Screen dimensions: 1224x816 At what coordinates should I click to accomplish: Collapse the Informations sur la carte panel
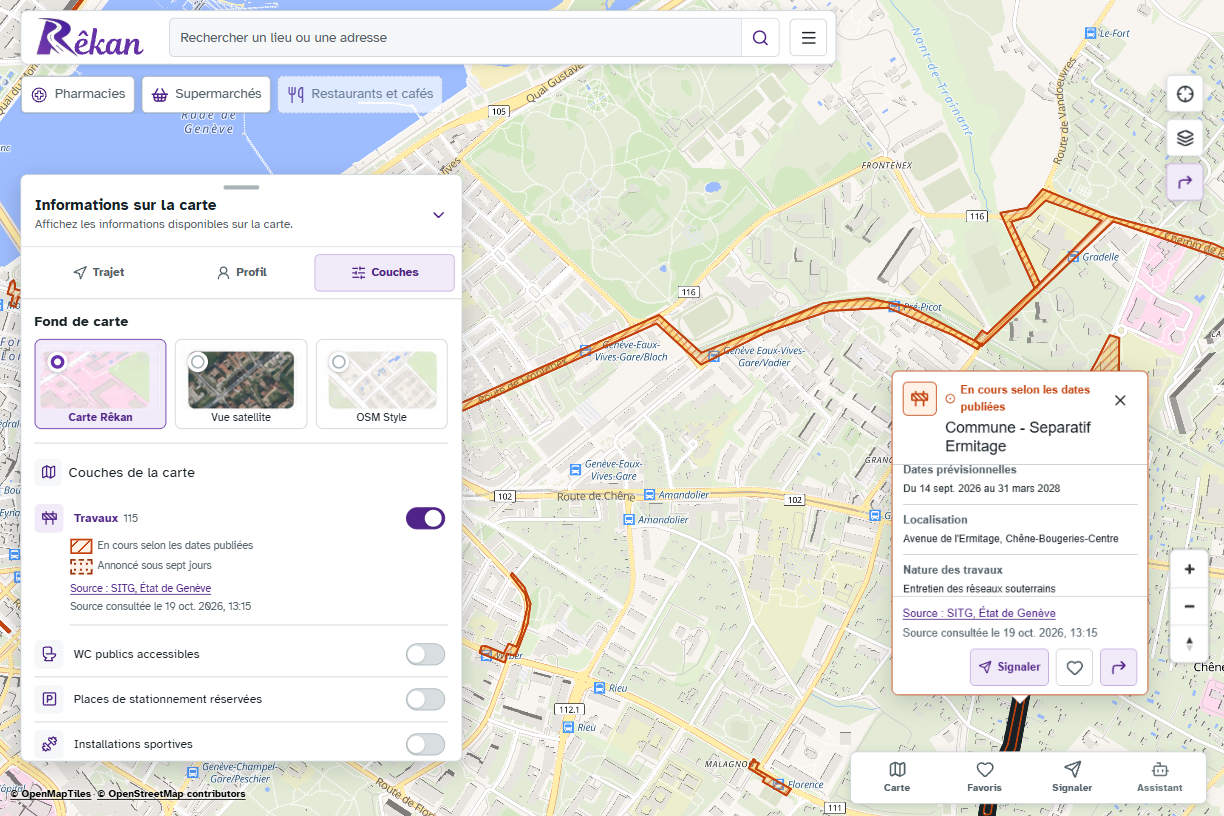(x=438, y=215)
